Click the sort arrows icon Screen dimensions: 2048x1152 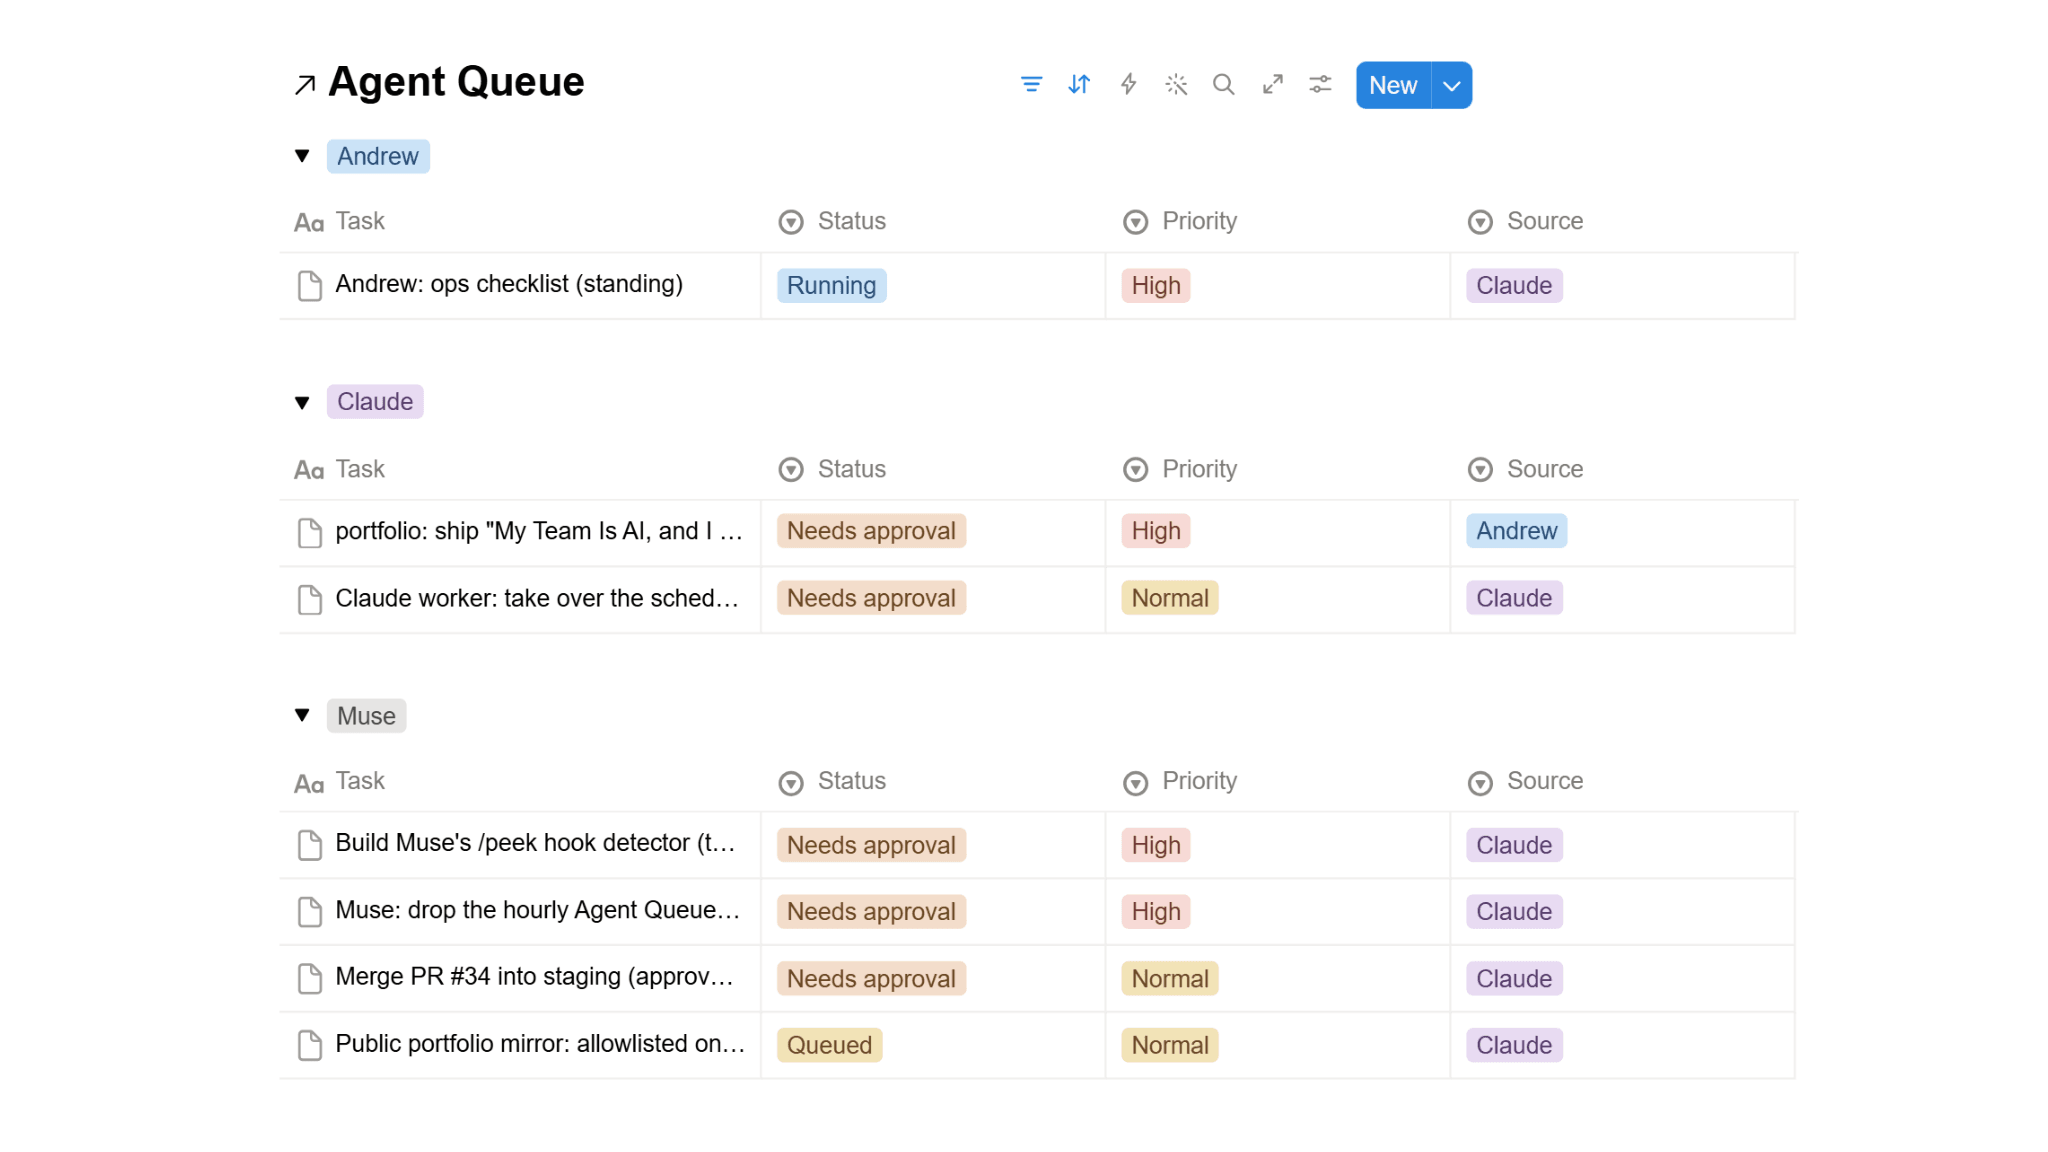click(x=1079, y=85)
